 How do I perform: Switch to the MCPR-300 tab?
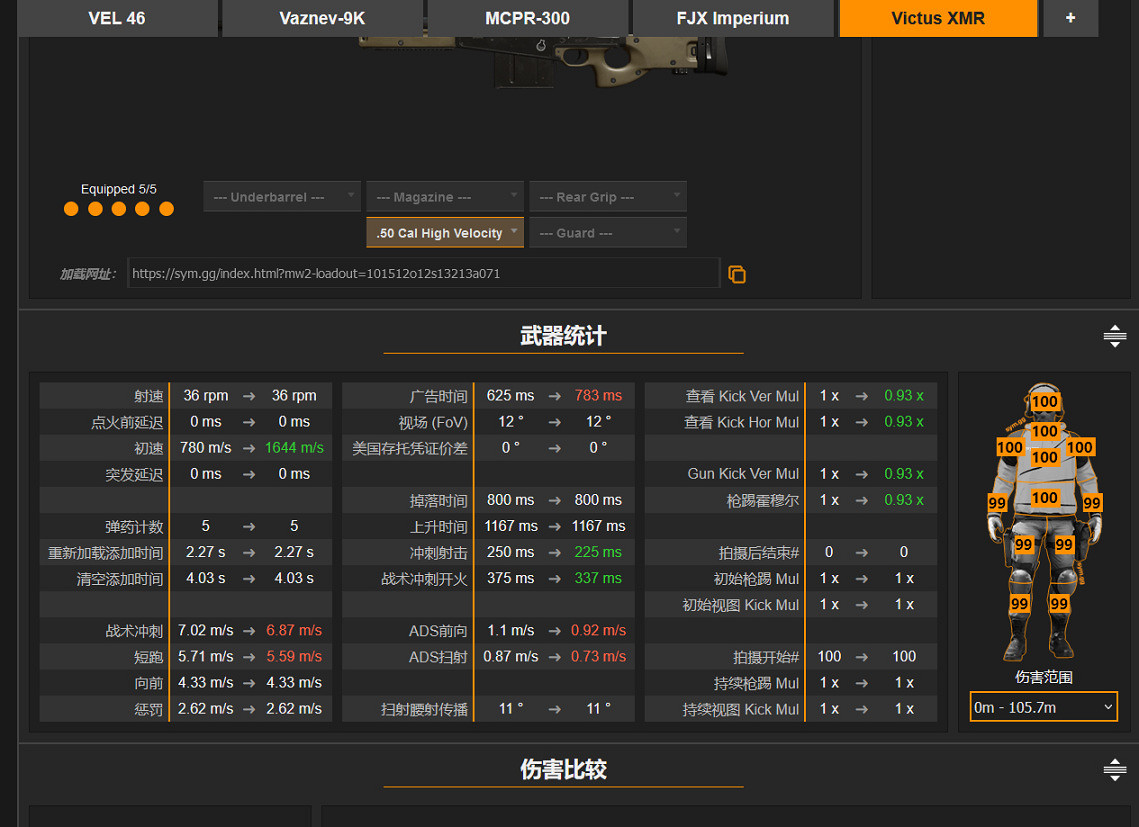527,18
